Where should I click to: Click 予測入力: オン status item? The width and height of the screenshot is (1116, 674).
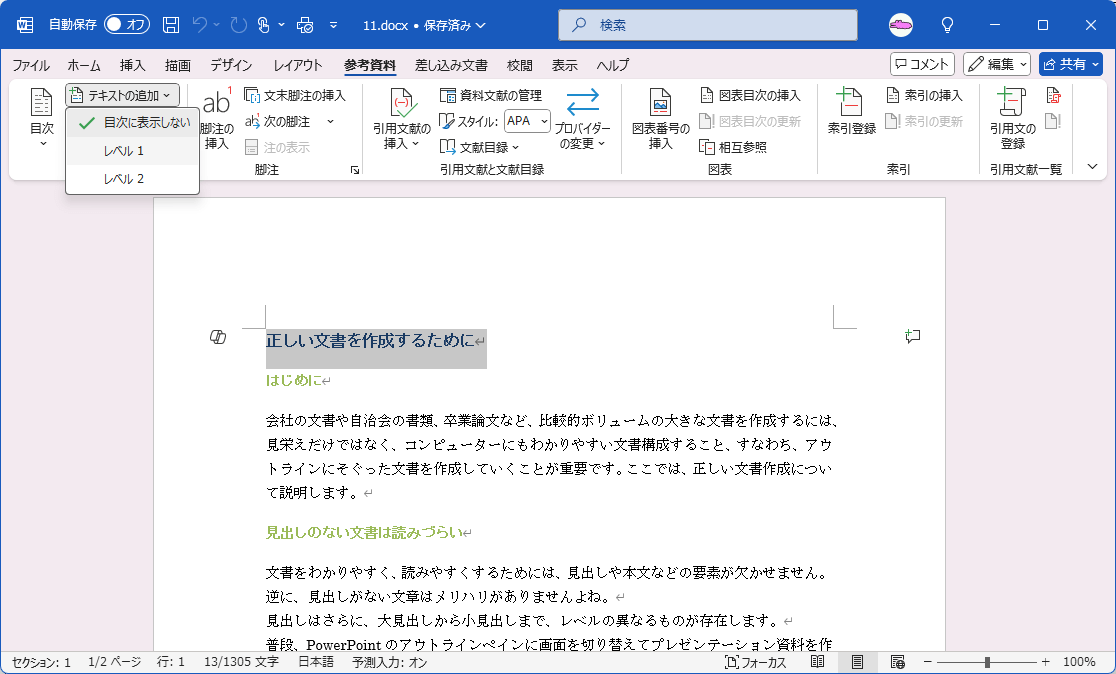pyautogui.click(x=389, y=662)
